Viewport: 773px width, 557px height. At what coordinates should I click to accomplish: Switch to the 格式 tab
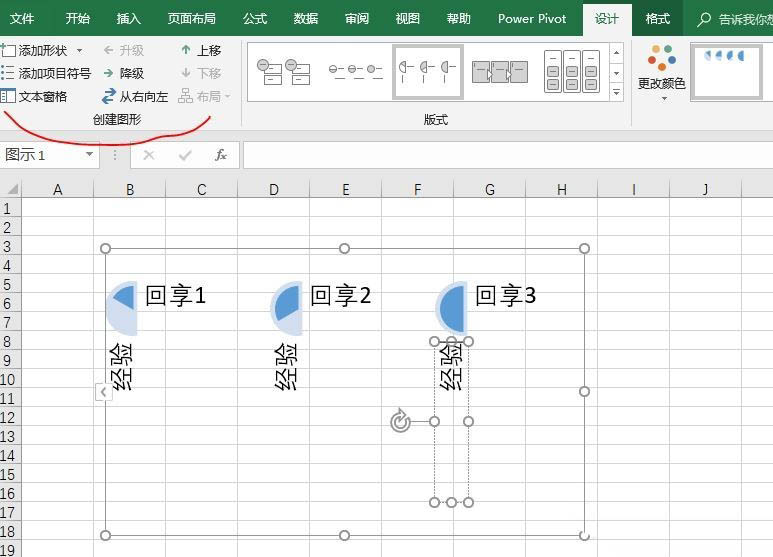(x=658, y=19)
